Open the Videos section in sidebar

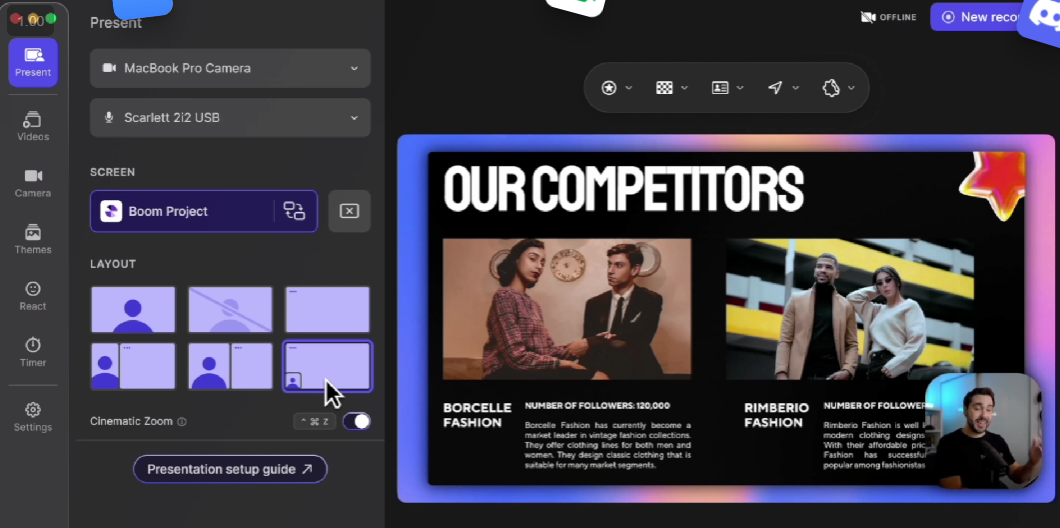pos(33,126)
